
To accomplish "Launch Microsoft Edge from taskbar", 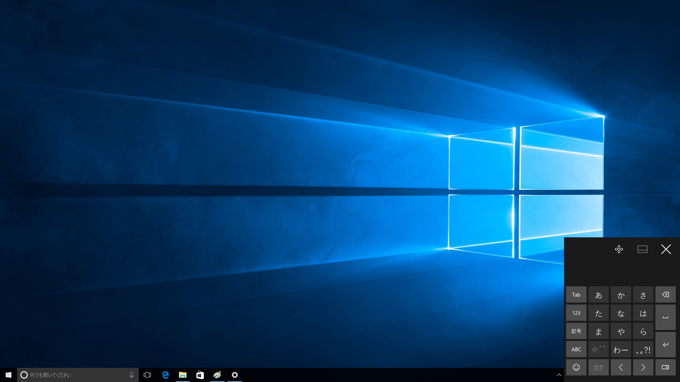I will click(165, 375).
